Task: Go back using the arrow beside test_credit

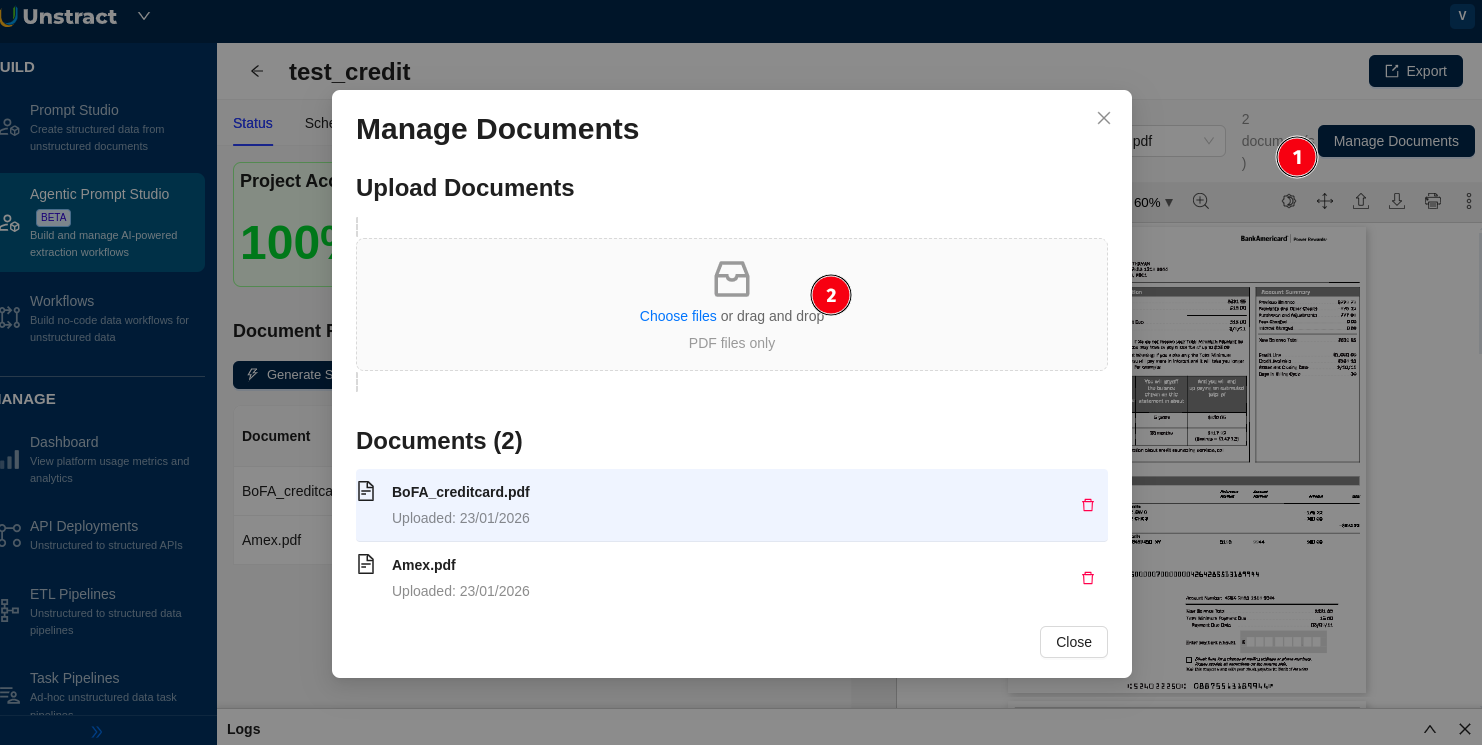Action: (257, 71)
